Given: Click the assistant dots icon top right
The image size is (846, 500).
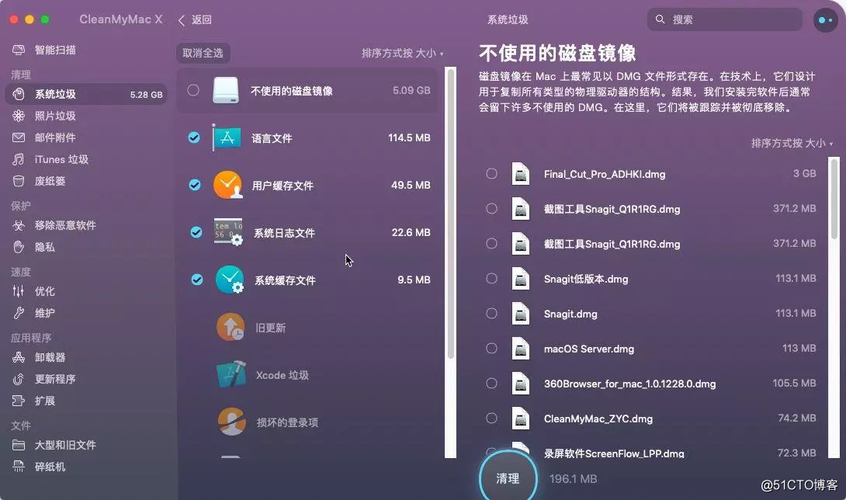Looking at the screenshot, I should tap(825, 20).
